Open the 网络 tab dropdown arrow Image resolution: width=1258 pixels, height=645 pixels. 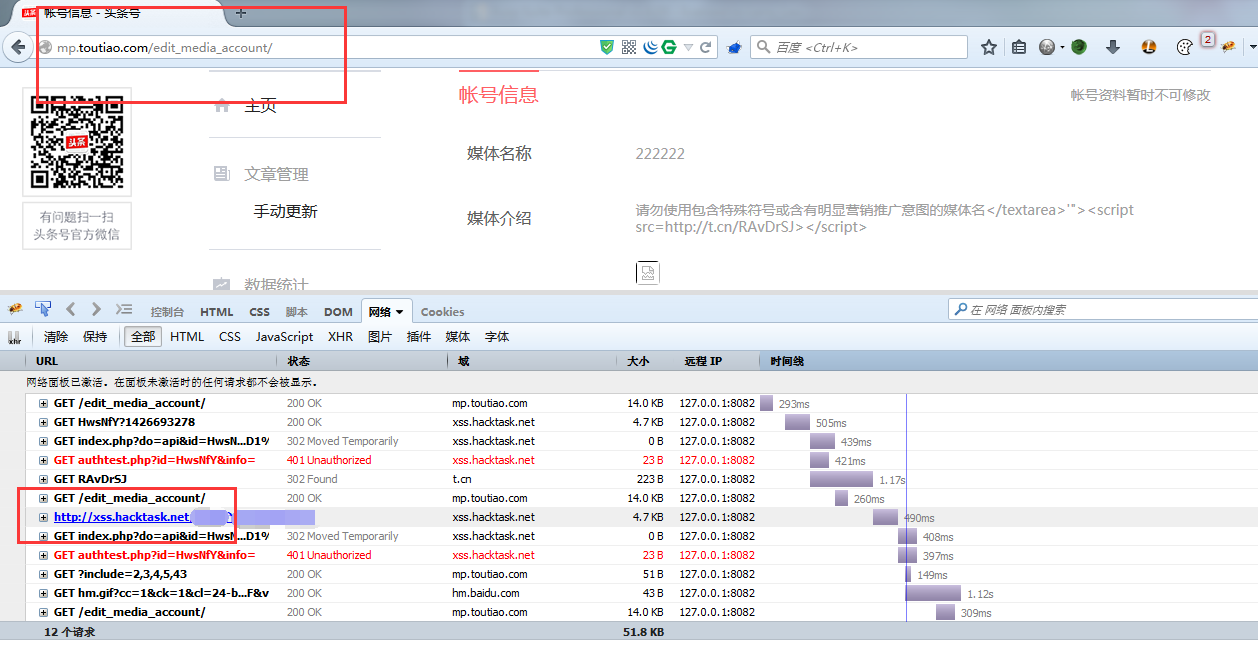pyautogui.click(x=400, y=313)
